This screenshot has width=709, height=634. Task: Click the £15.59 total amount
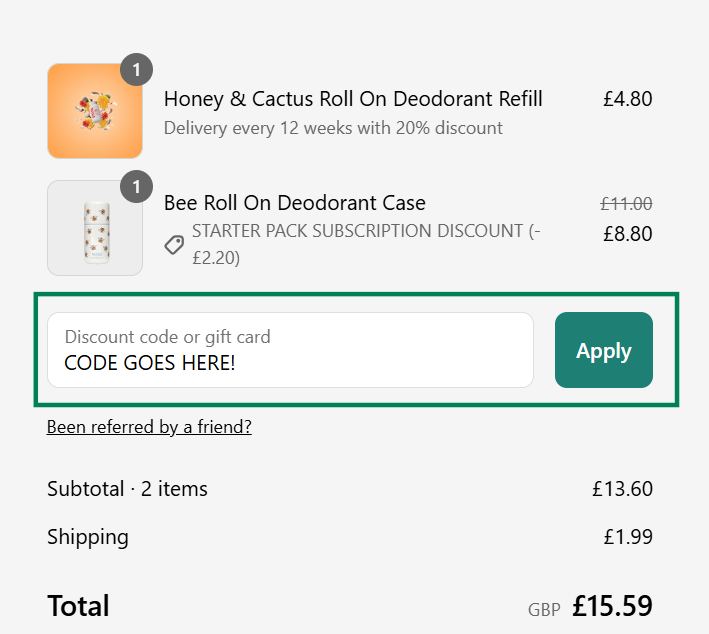click(x=612, y=606)
